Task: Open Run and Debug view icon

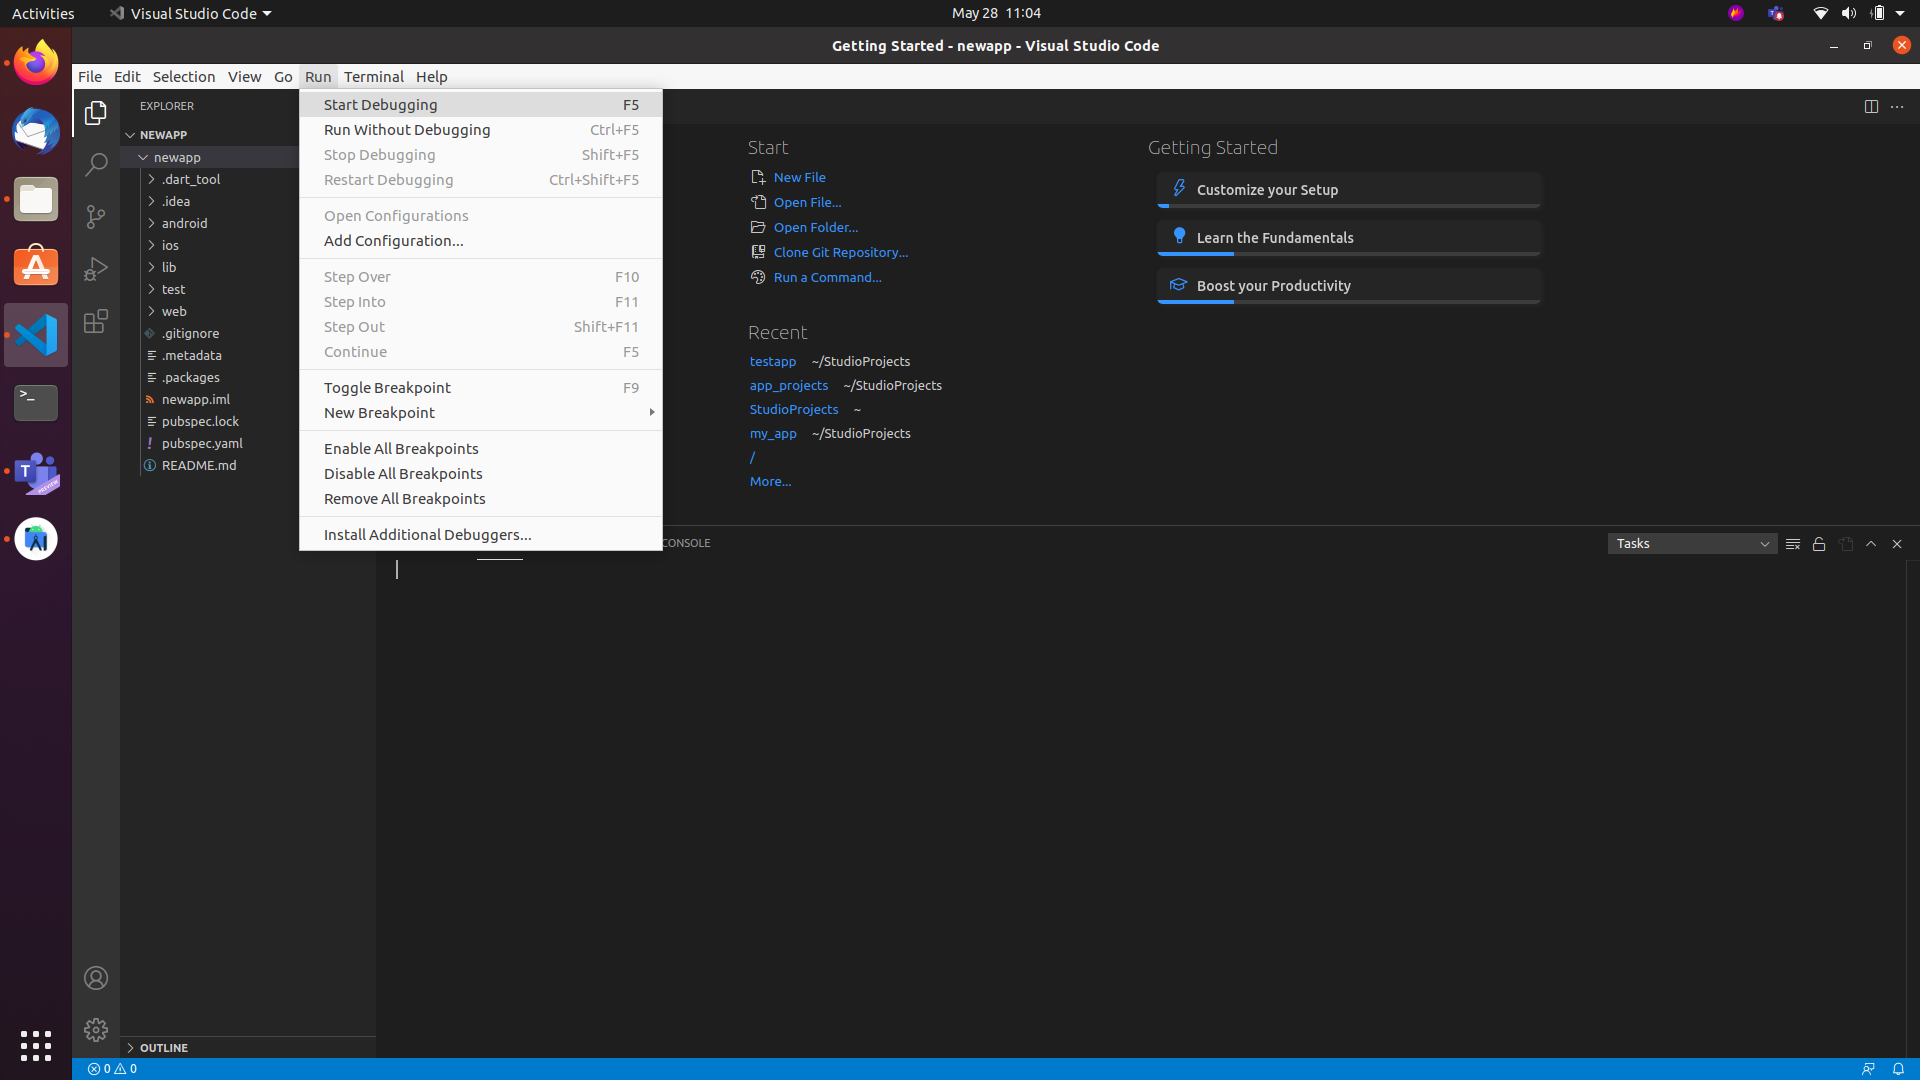Action: click(x=96, y=269)
